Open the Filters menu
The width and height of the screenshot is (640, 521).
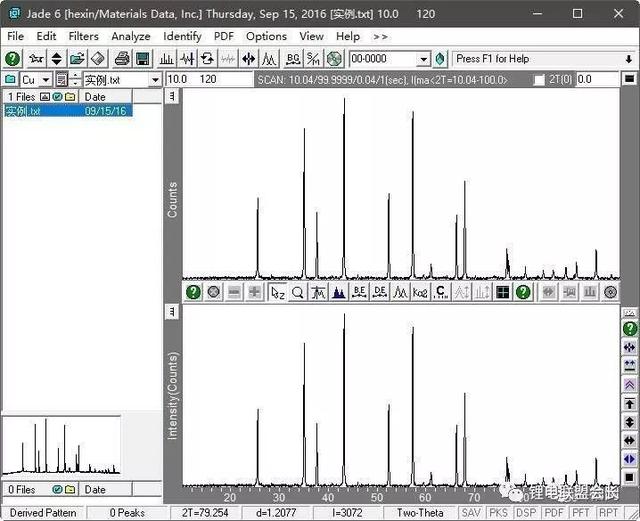point(84,36)
